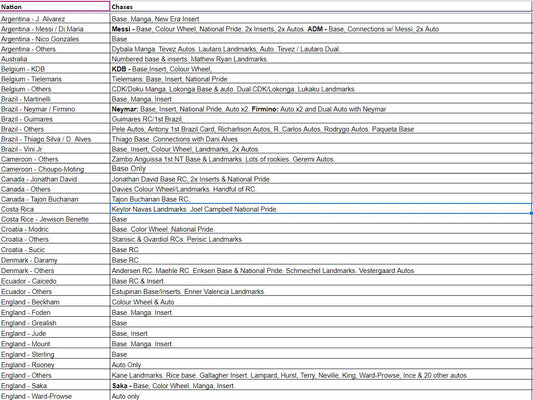Click the Base Only chases cell
The width and height of the screenshot is (533, 400).
[x=321, y=169]
